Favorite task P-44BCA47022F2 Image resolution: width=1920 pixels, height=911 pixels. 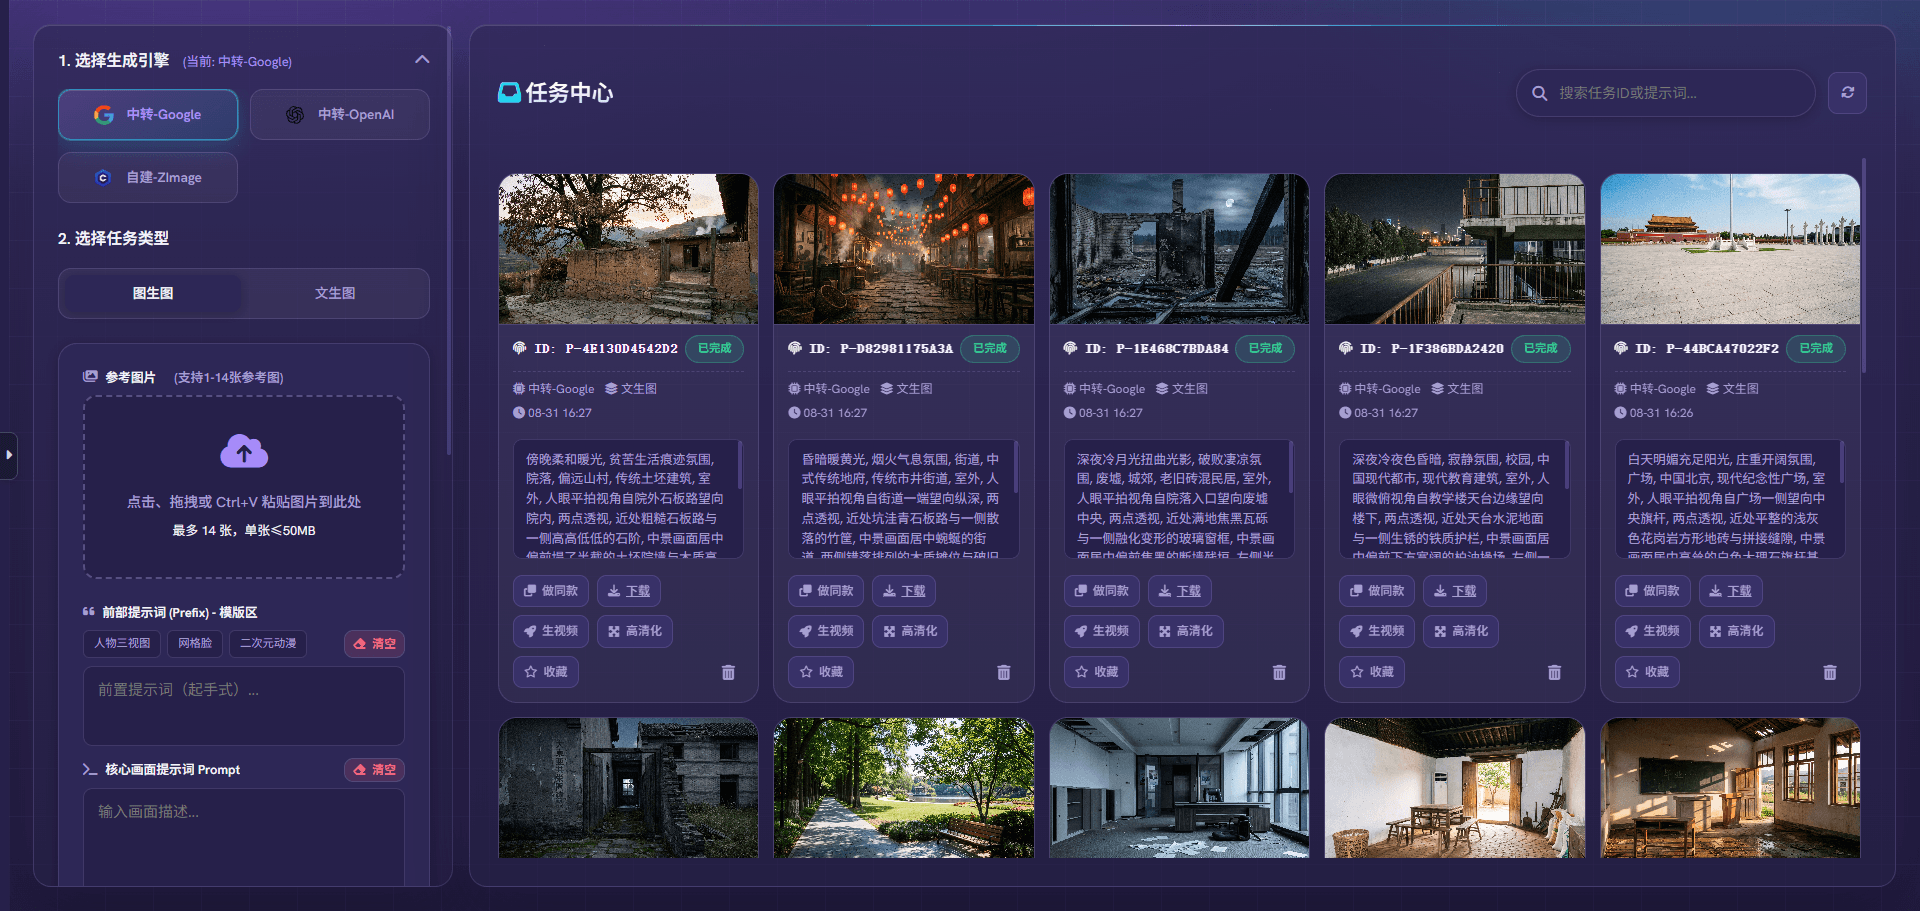pyautogui.click(x=1647, y=672)
